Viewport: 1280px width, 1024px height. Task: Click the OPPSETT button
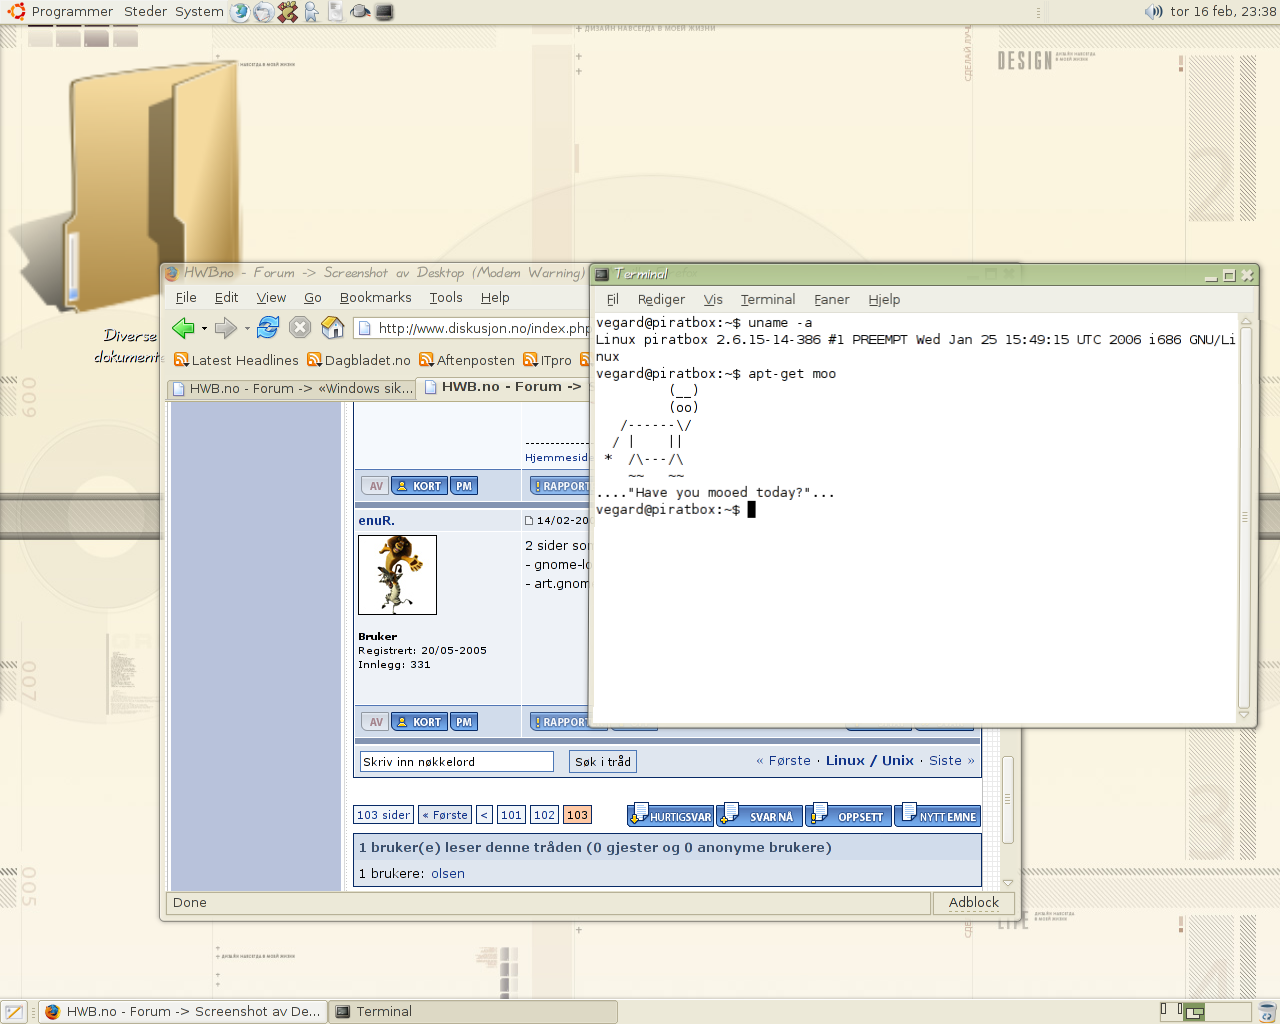tap(848, 815)
